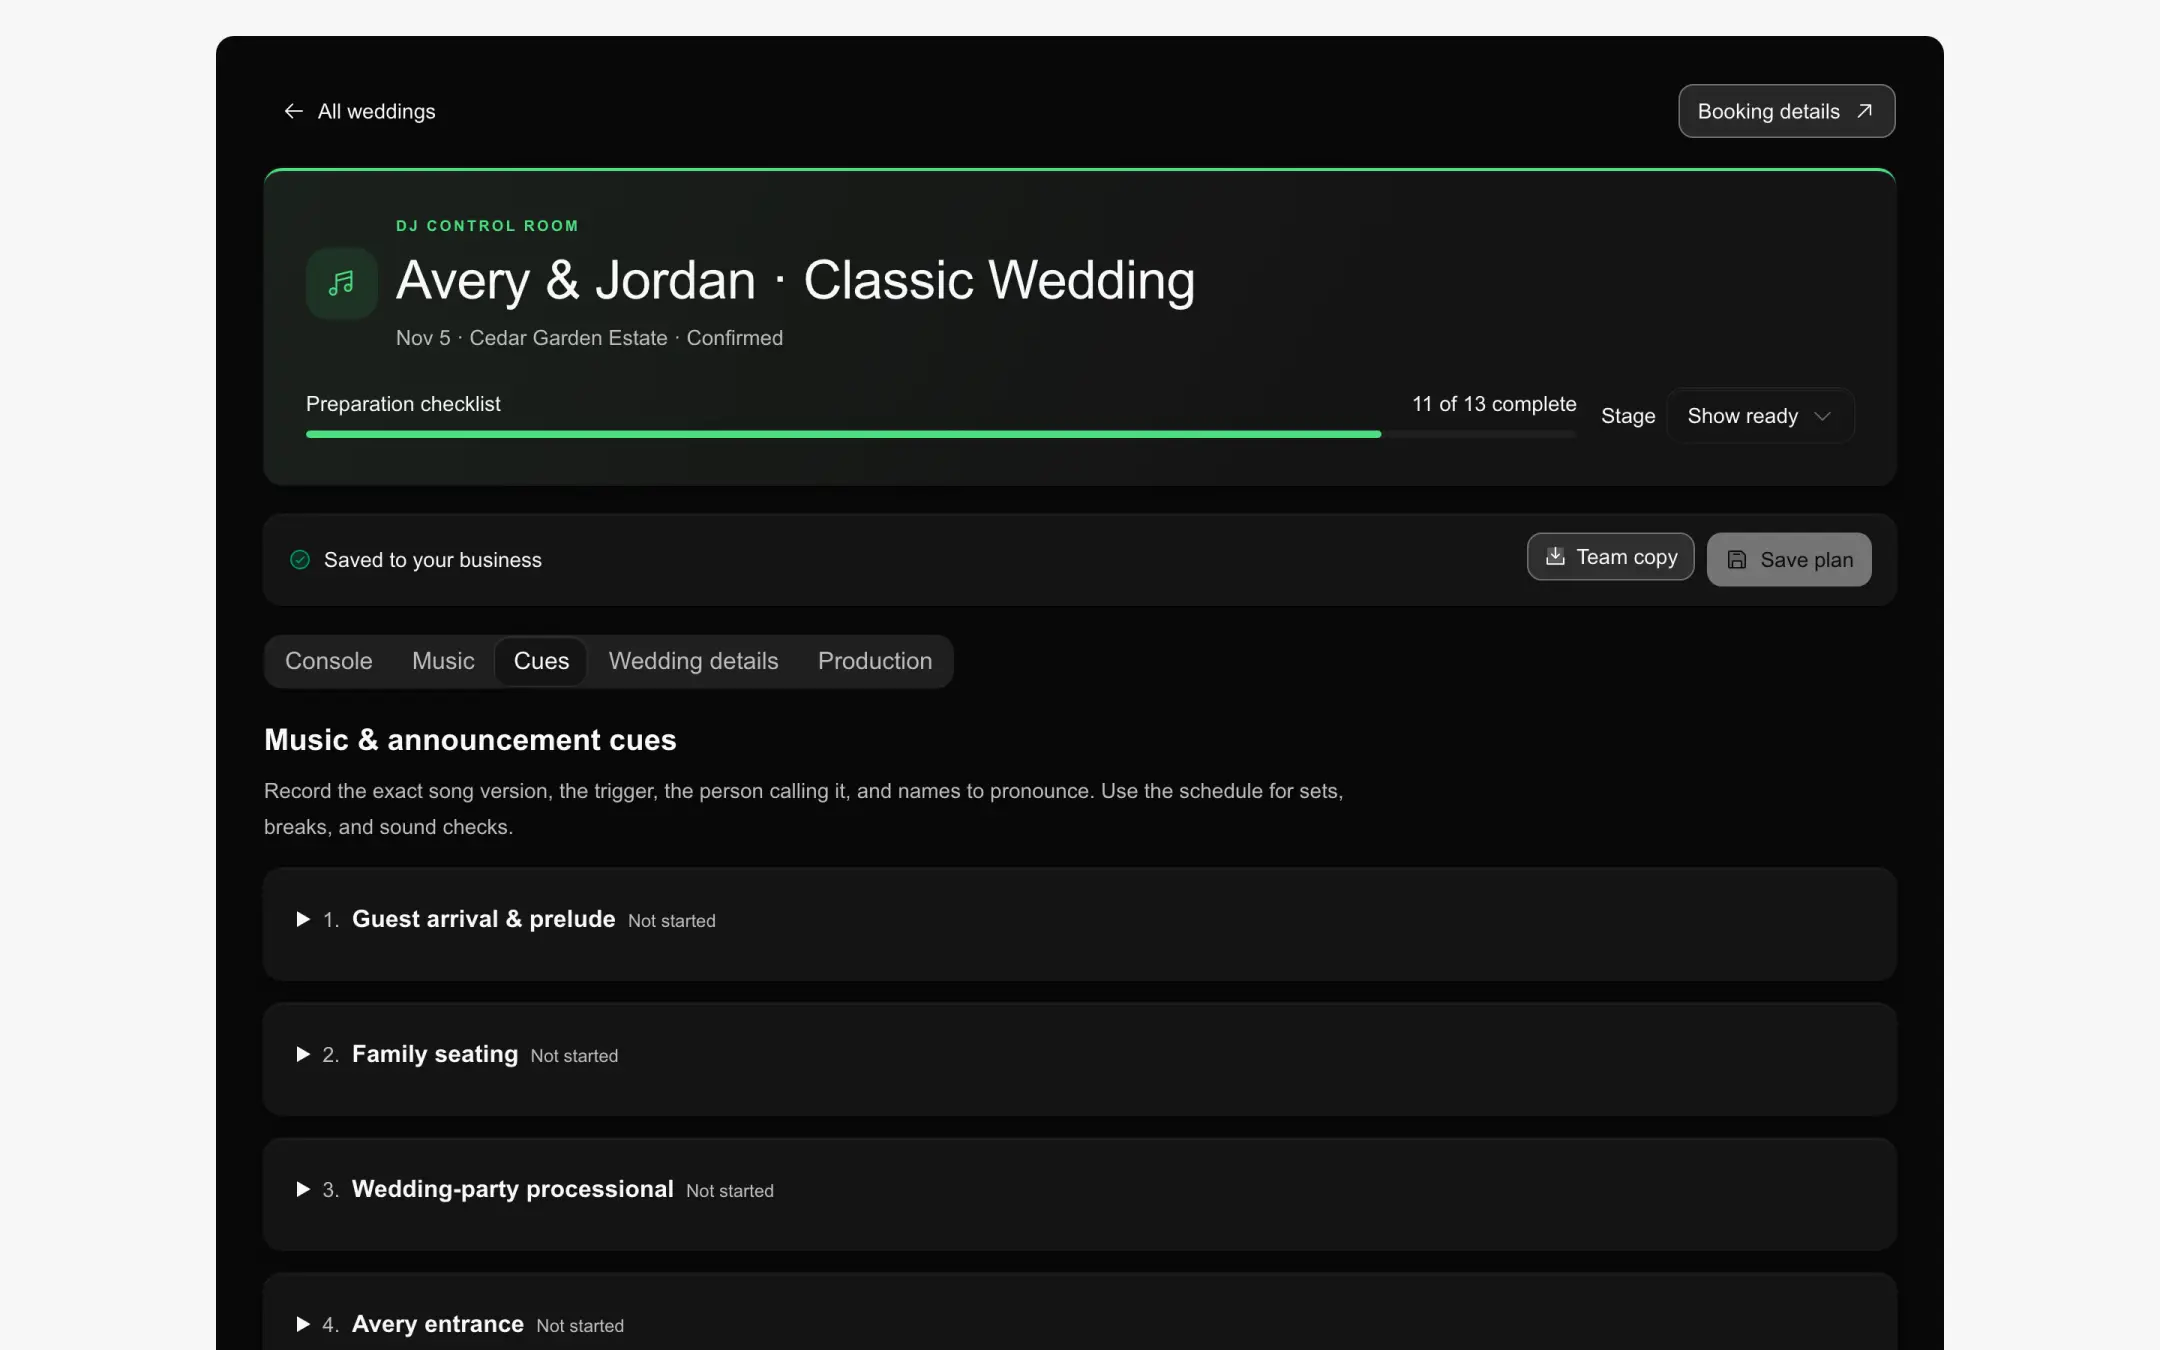Screen dimensions: 2160x1350
Task: Open the Production tab
Action: pos(875,661)
